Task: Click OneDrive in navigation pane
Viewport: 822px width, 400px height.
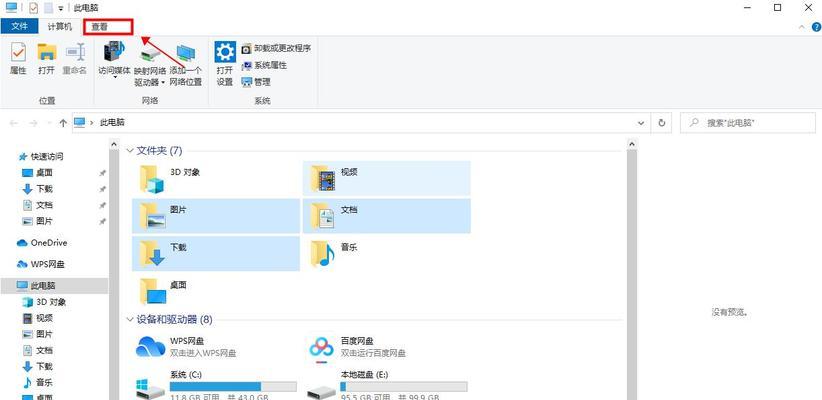Action: pyautogui.click(x=49, y=243)
